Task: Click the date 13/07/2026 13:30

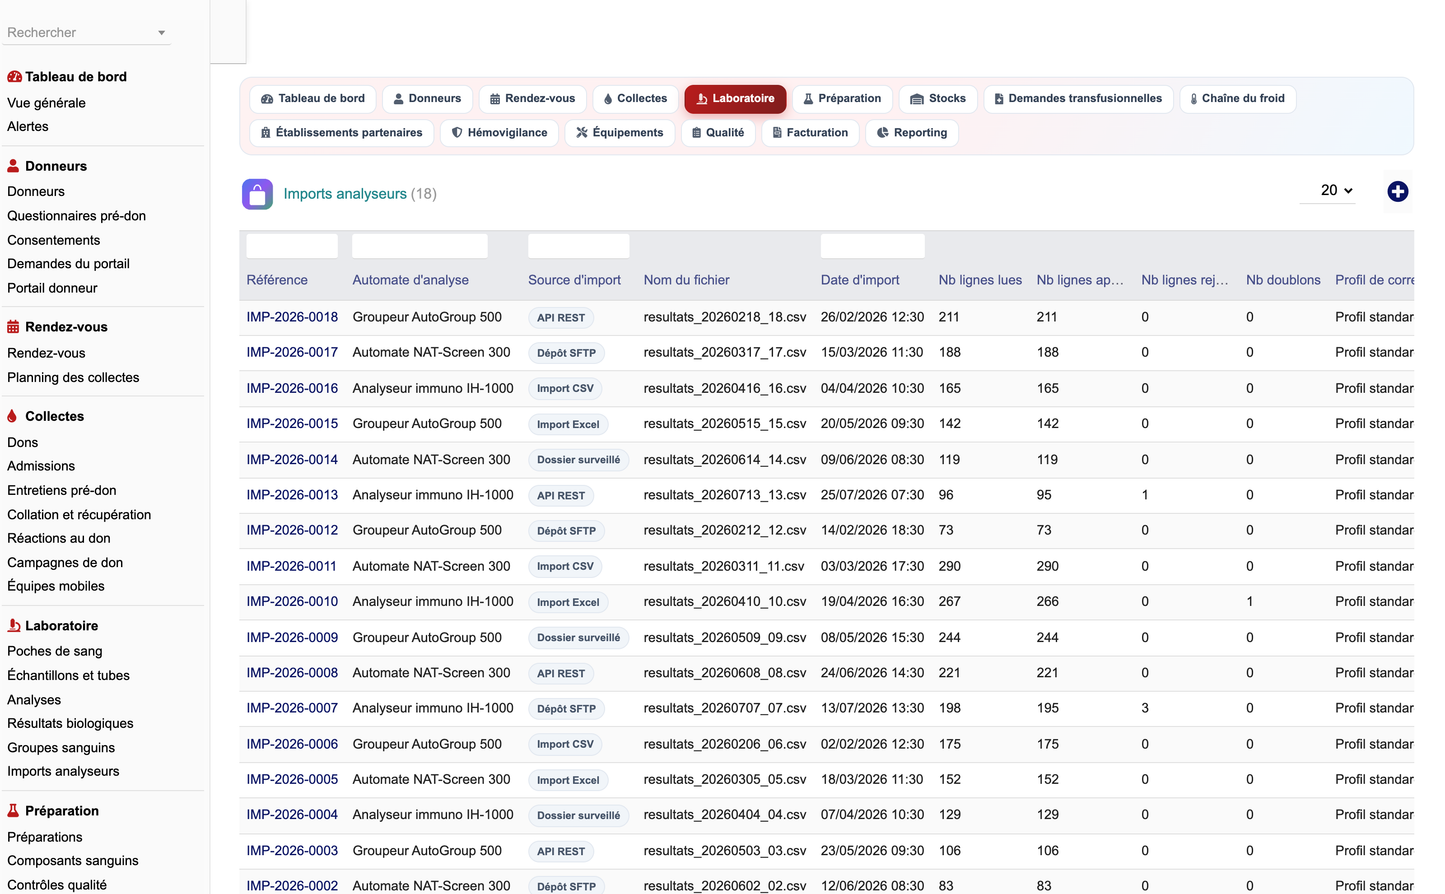Action: click(x=873, y=708)
